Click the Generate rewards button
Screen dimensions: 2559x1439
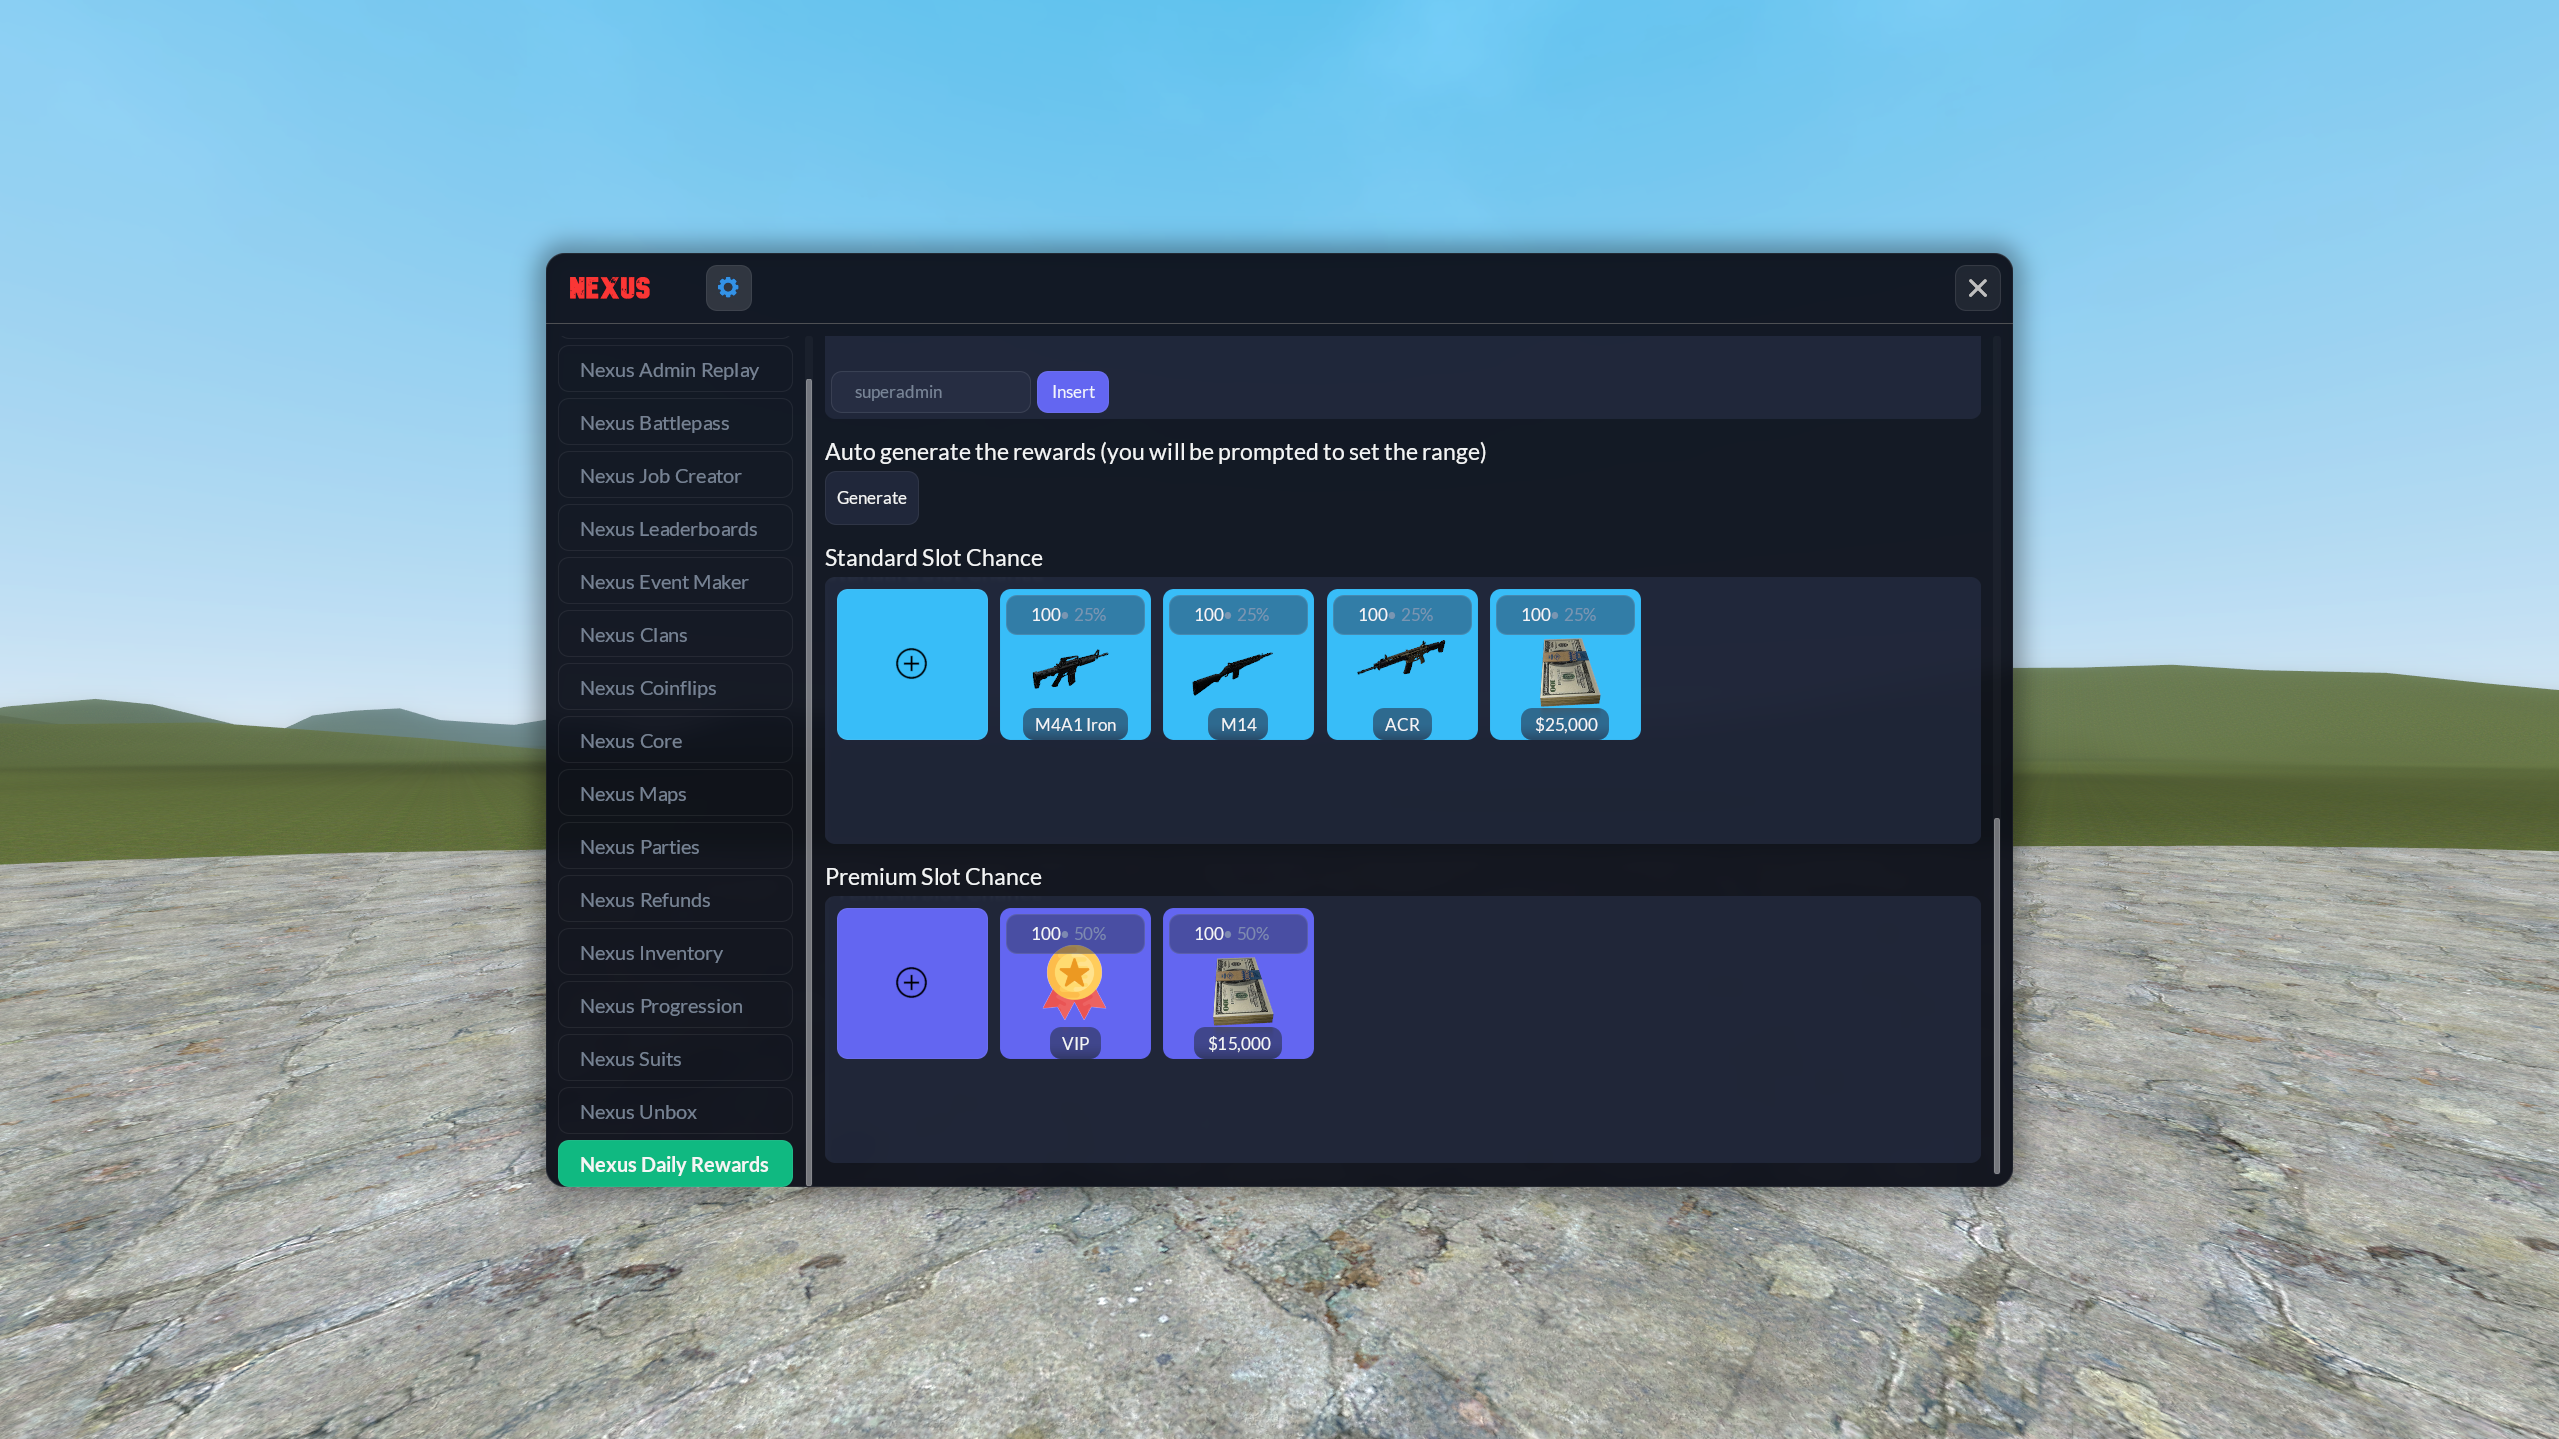[871, 498]
